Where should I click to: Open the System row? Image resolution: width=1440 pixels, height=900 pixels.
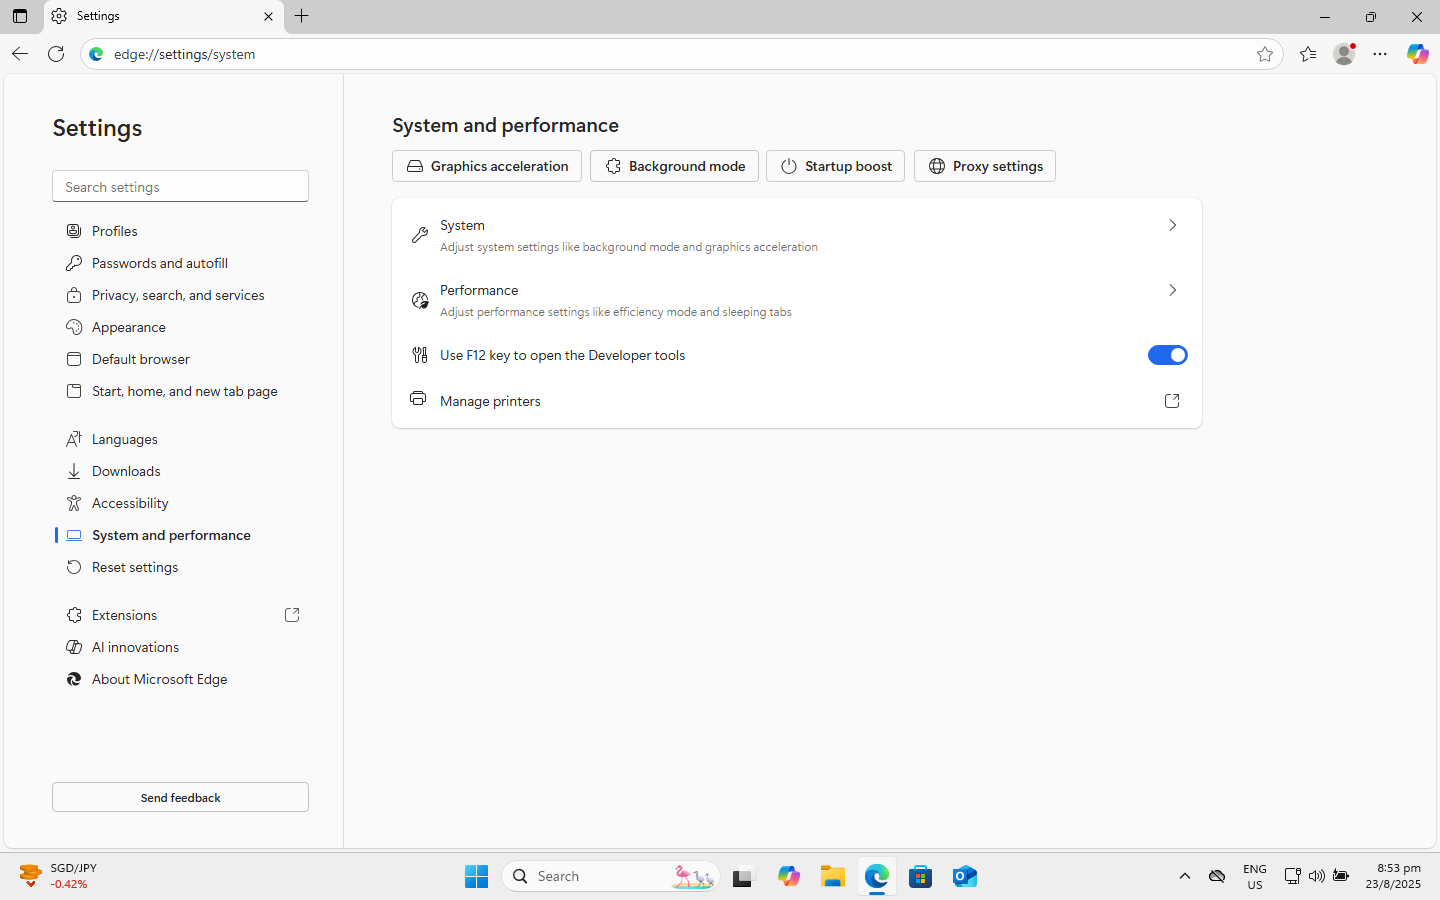click(797, 235)
